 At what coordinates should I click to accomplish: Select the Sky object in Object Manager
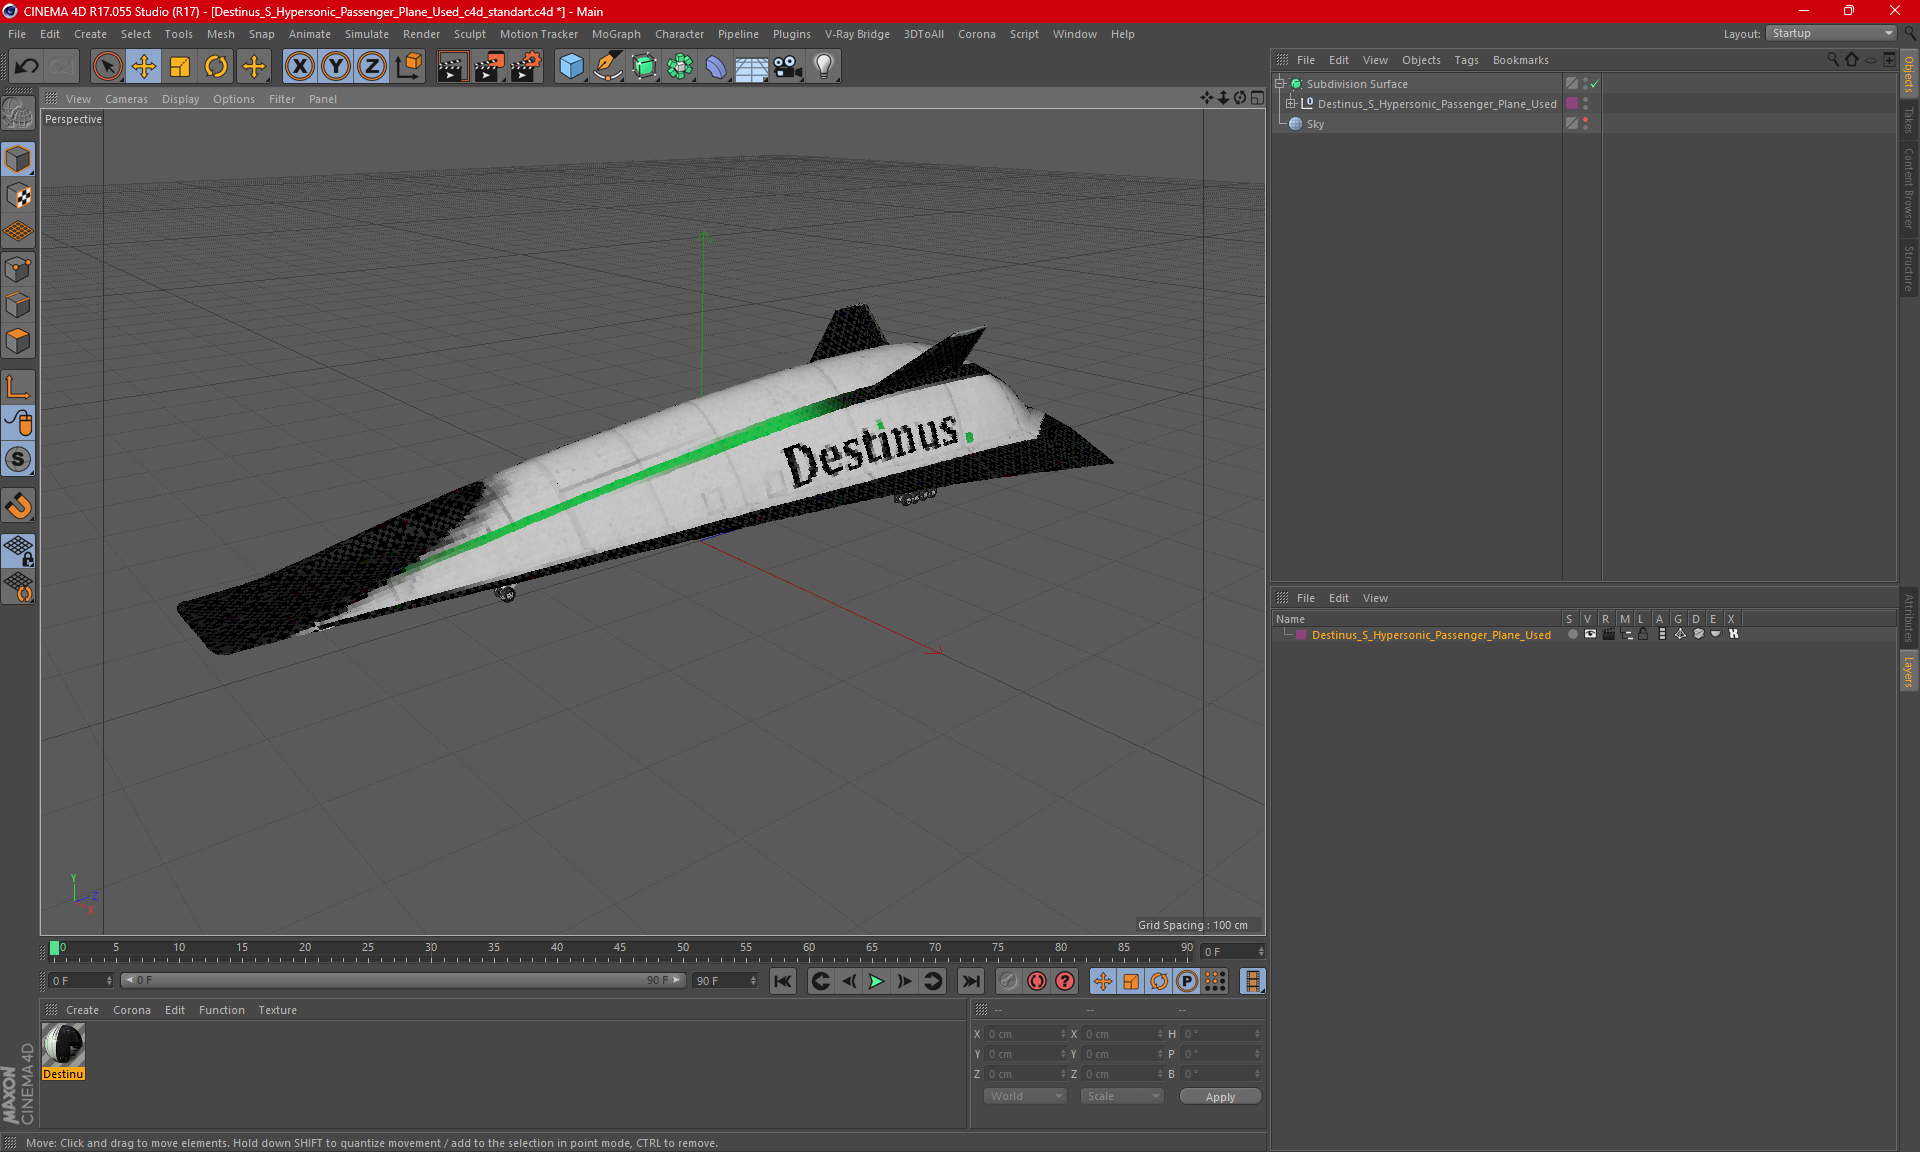(1315, 124)
